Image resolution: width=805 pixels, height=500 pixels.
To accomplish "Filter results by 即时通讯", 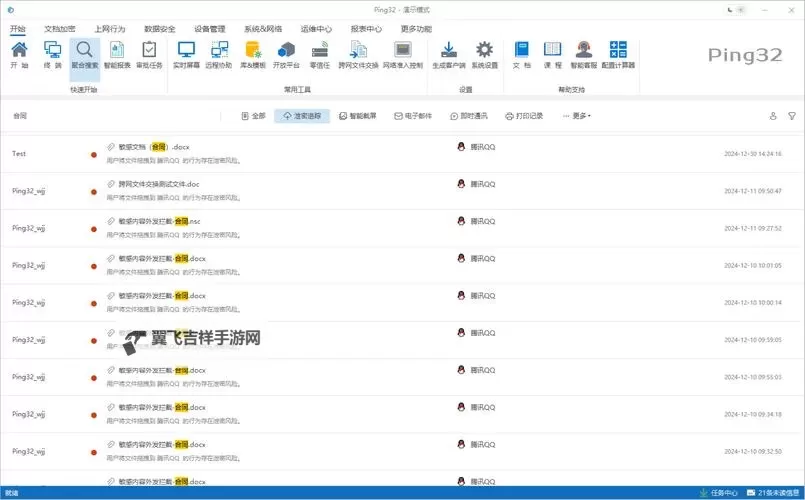I will (469, 116).
